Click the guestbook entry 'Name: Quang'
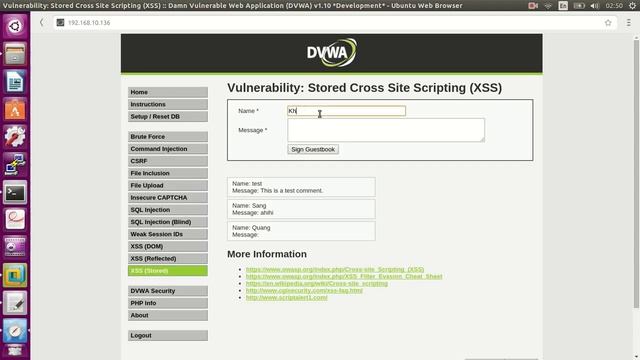 click(301, 231)
